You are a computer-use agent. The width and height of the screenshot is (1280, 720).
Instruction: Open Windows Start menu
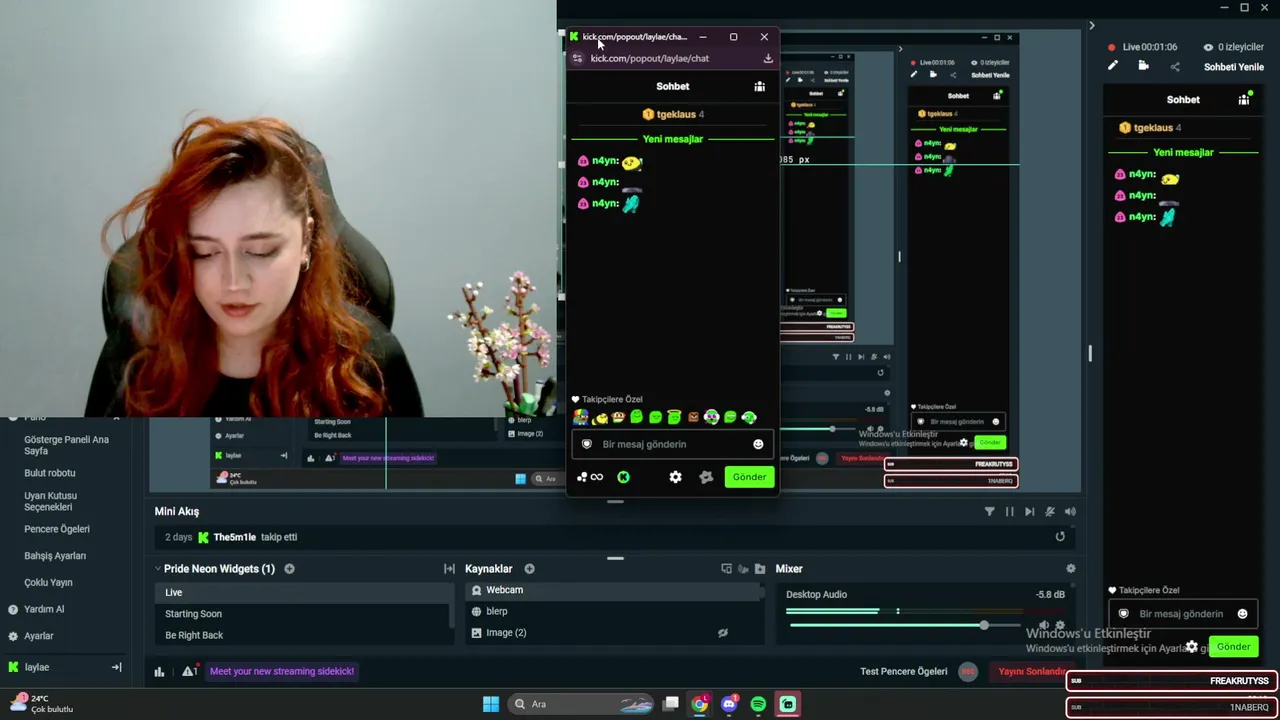pyautogui.click(x=491, y=704)
